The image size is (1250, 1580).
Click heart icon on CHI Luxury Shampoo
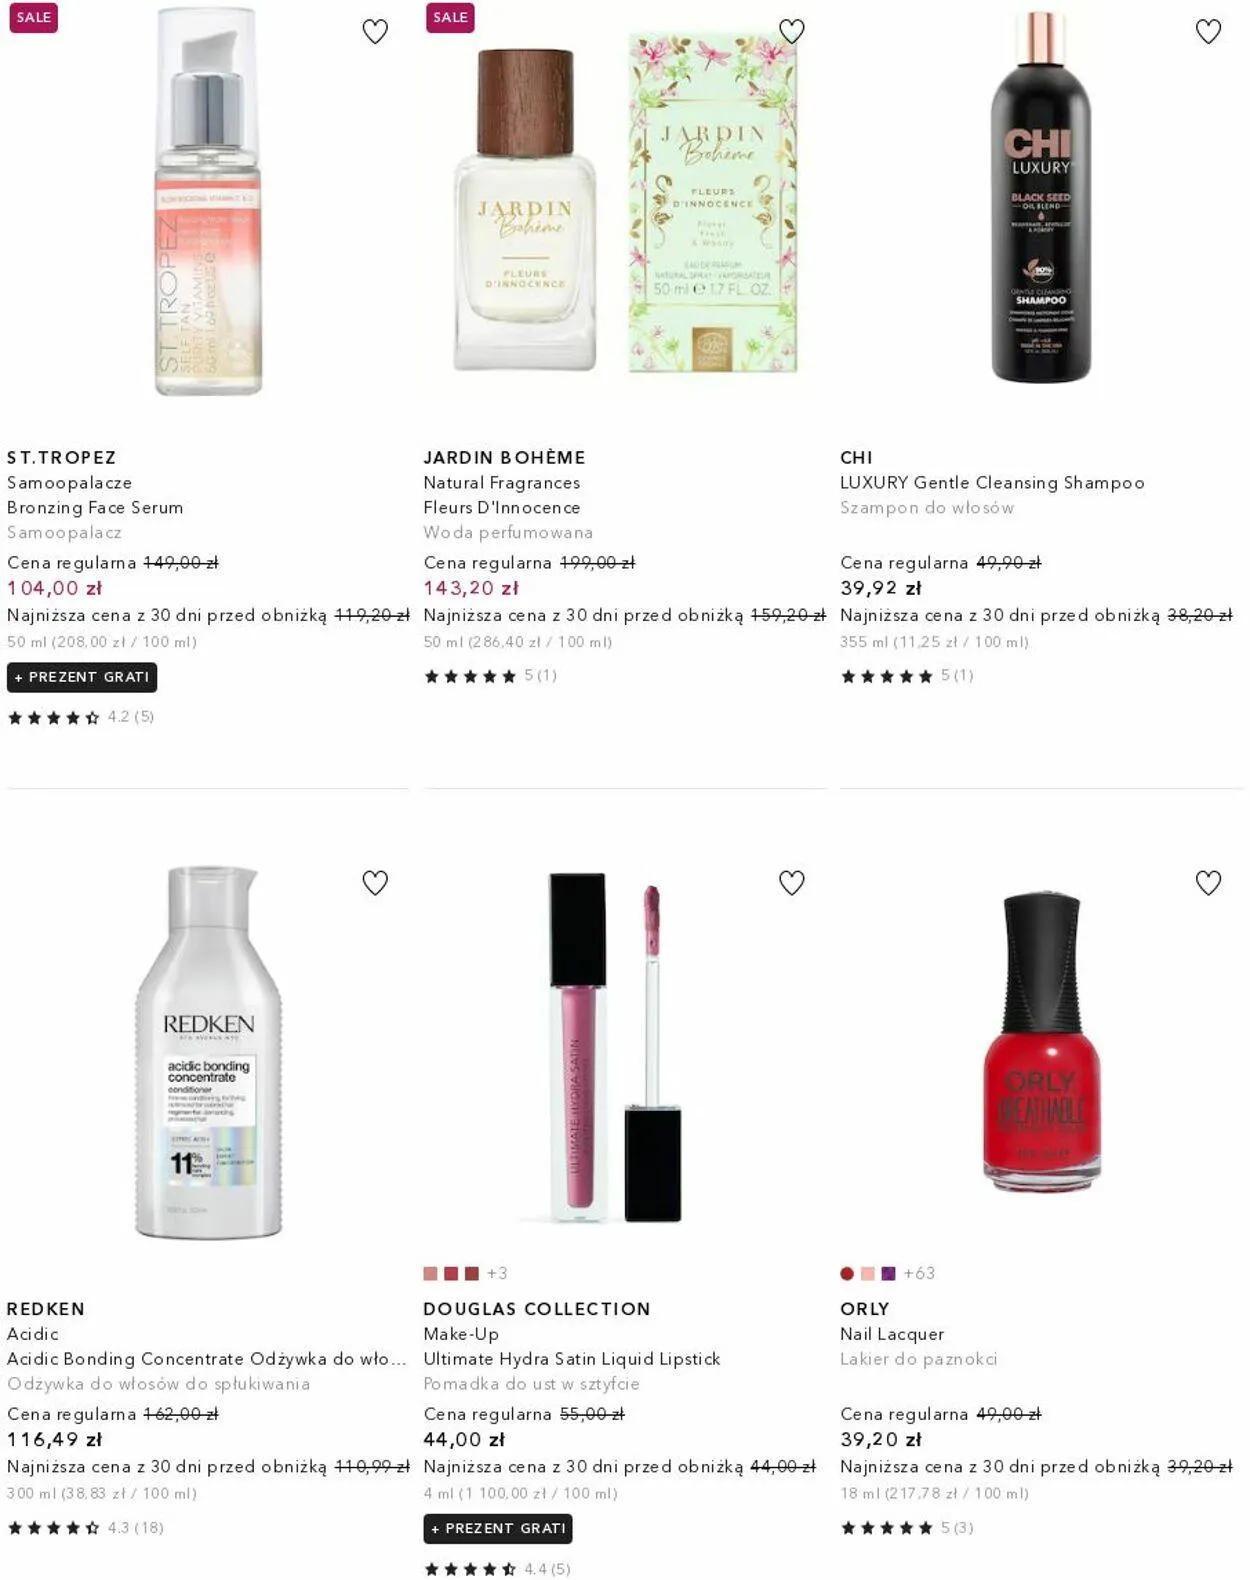[1208, 31]
